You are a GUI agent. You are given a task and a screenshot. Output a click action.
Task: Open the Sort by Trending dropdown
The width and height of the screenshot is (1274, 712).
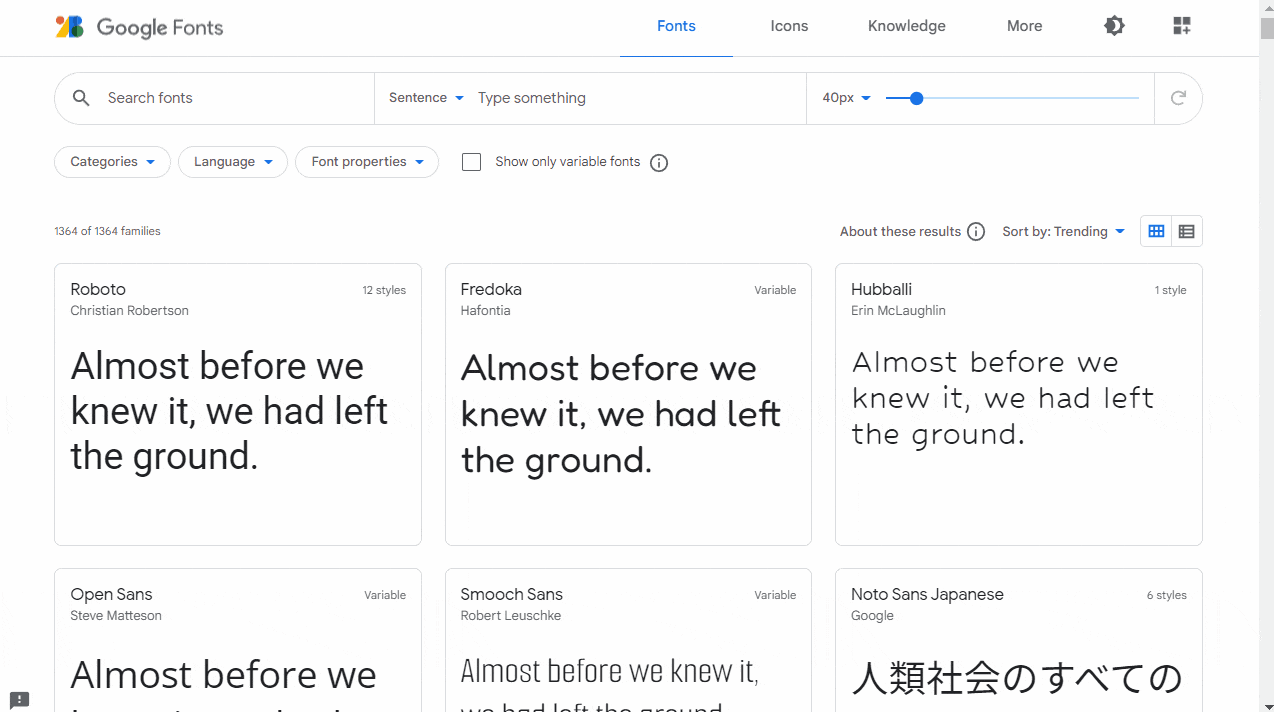(x=1063, y=232)
